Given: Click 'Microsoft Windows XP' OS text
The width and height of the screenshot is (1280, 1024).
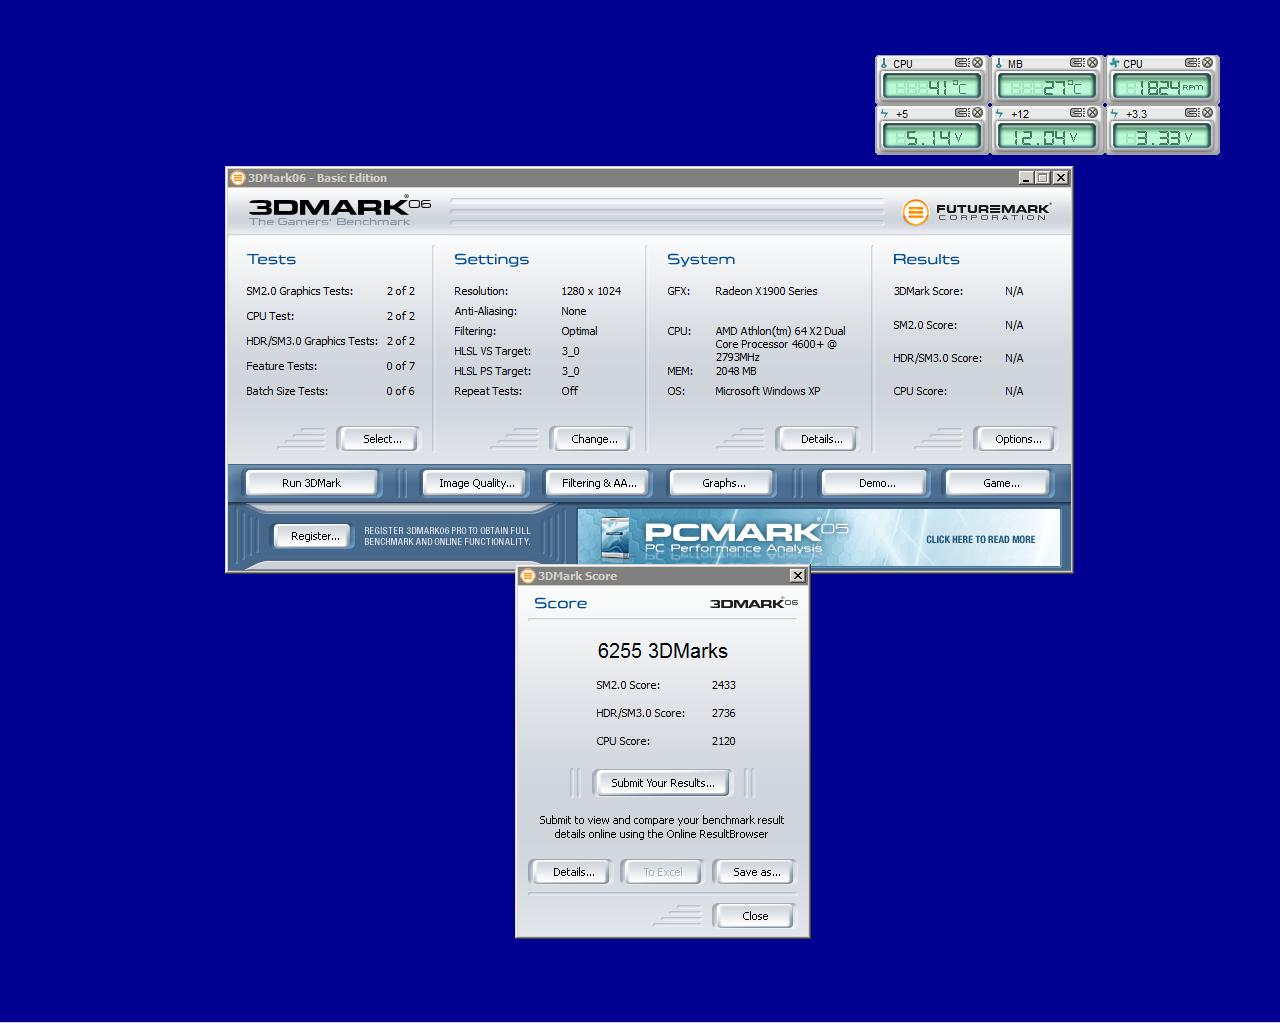Looking at the screenshot, I should coord(767,391).
